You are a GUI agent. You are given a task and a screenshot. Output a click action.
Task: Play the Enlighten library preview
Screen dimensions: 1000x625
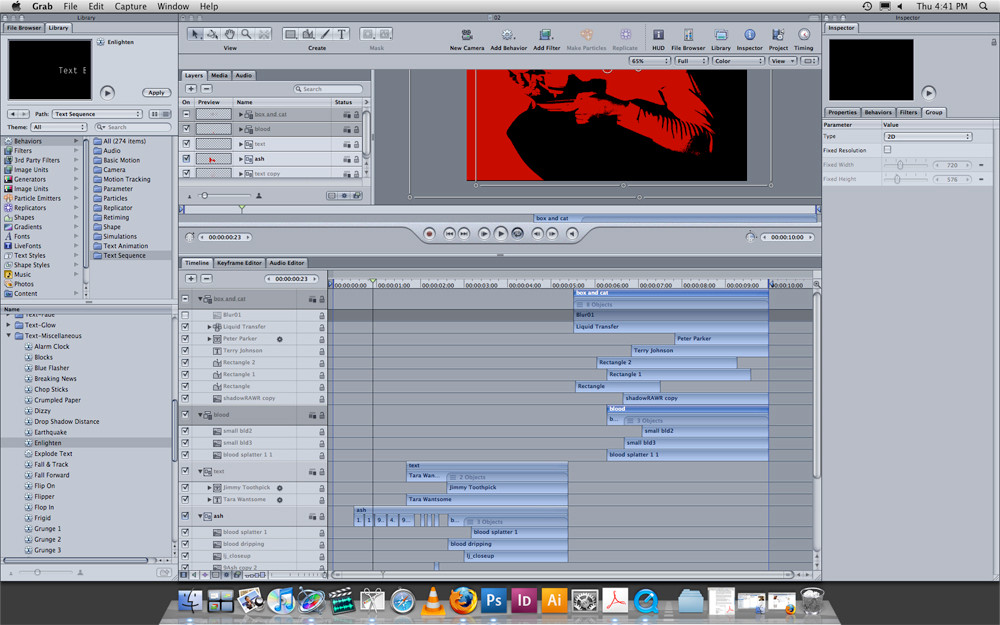pos(107,92)
